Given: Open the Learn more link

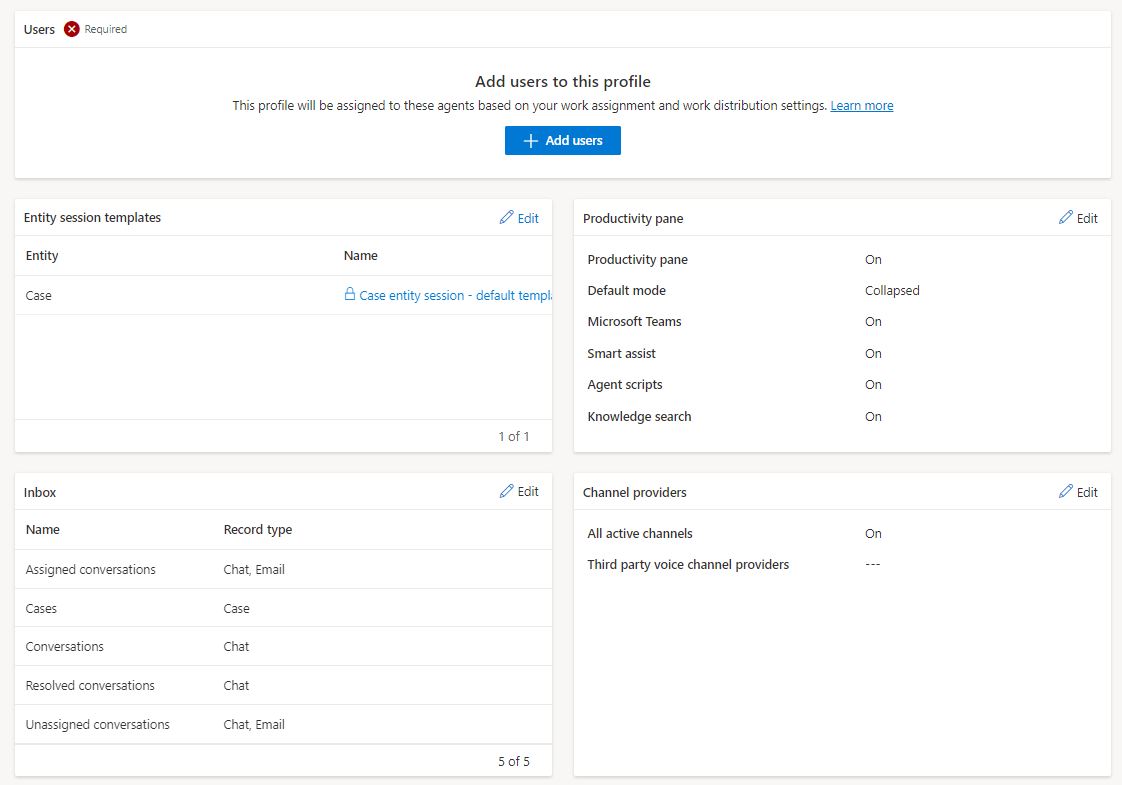Looking at the screenshot, I should (x=861, y=105).
